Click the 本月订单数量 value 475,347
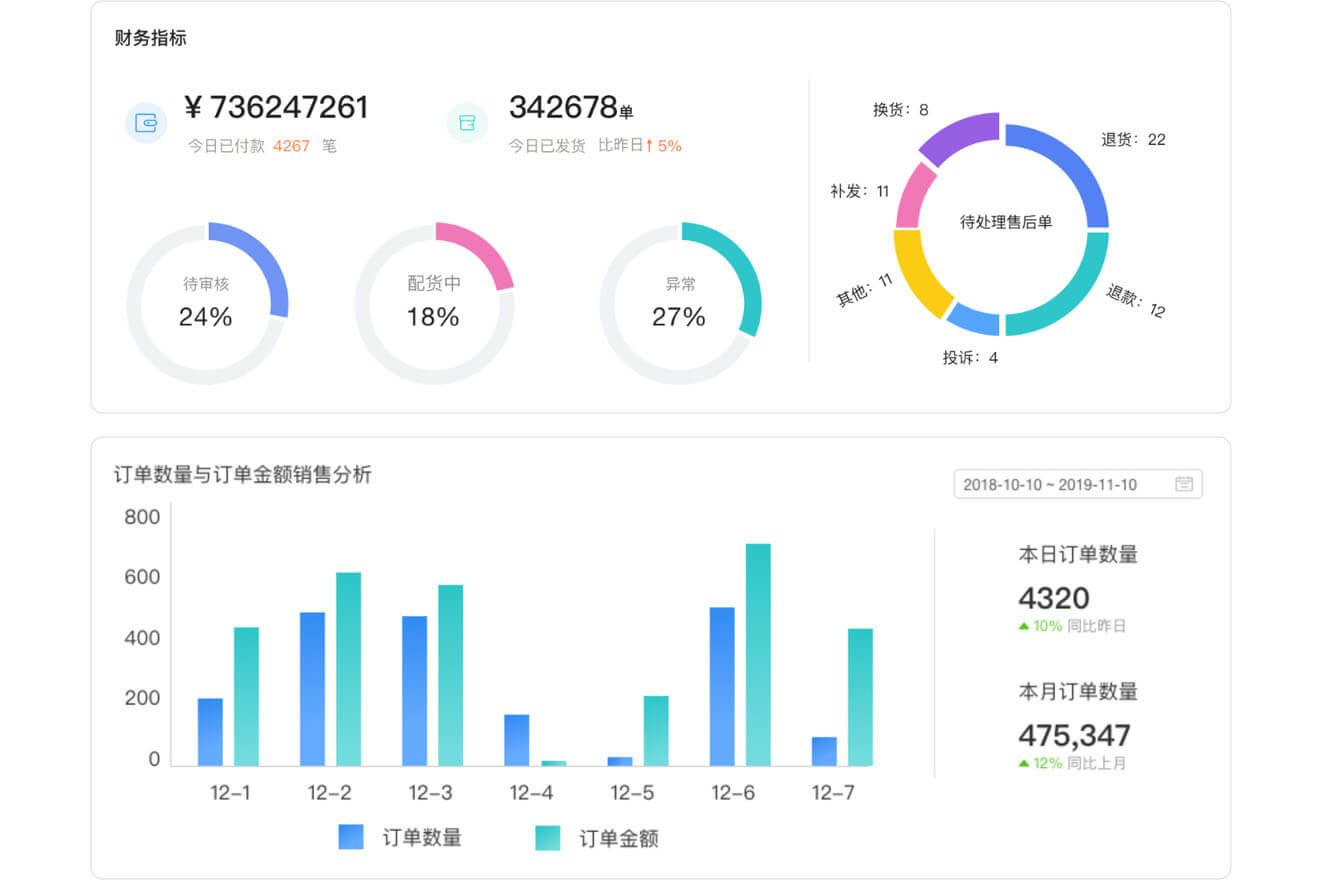Viewport: 1320px width, 880px height. click(x=1073, y=735)
